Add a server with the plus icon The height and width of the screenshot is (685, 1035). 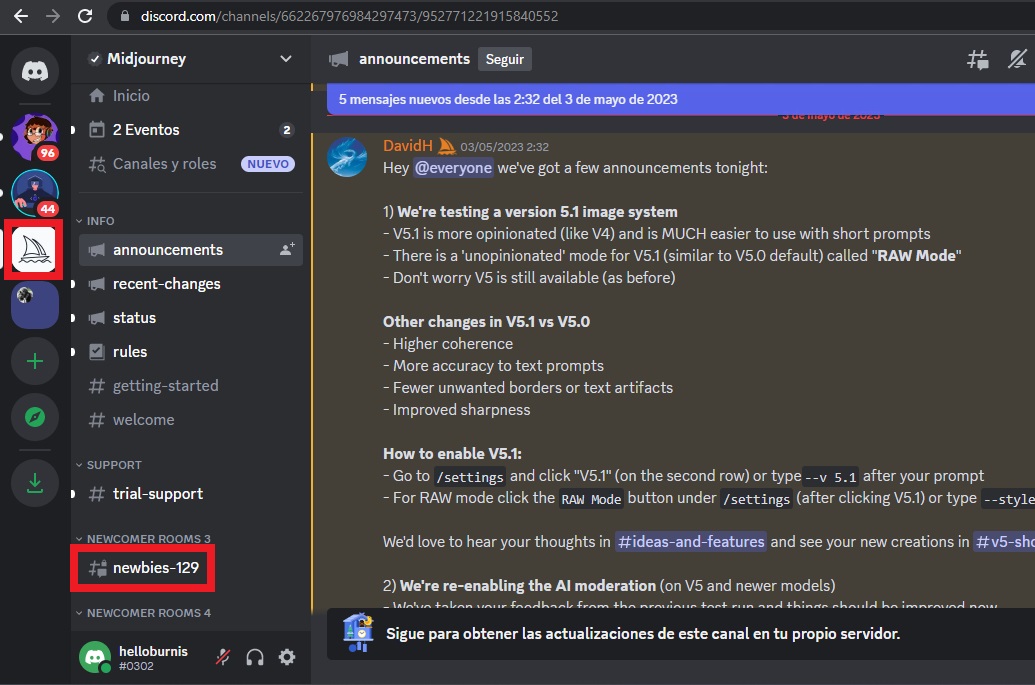point(35,361)
